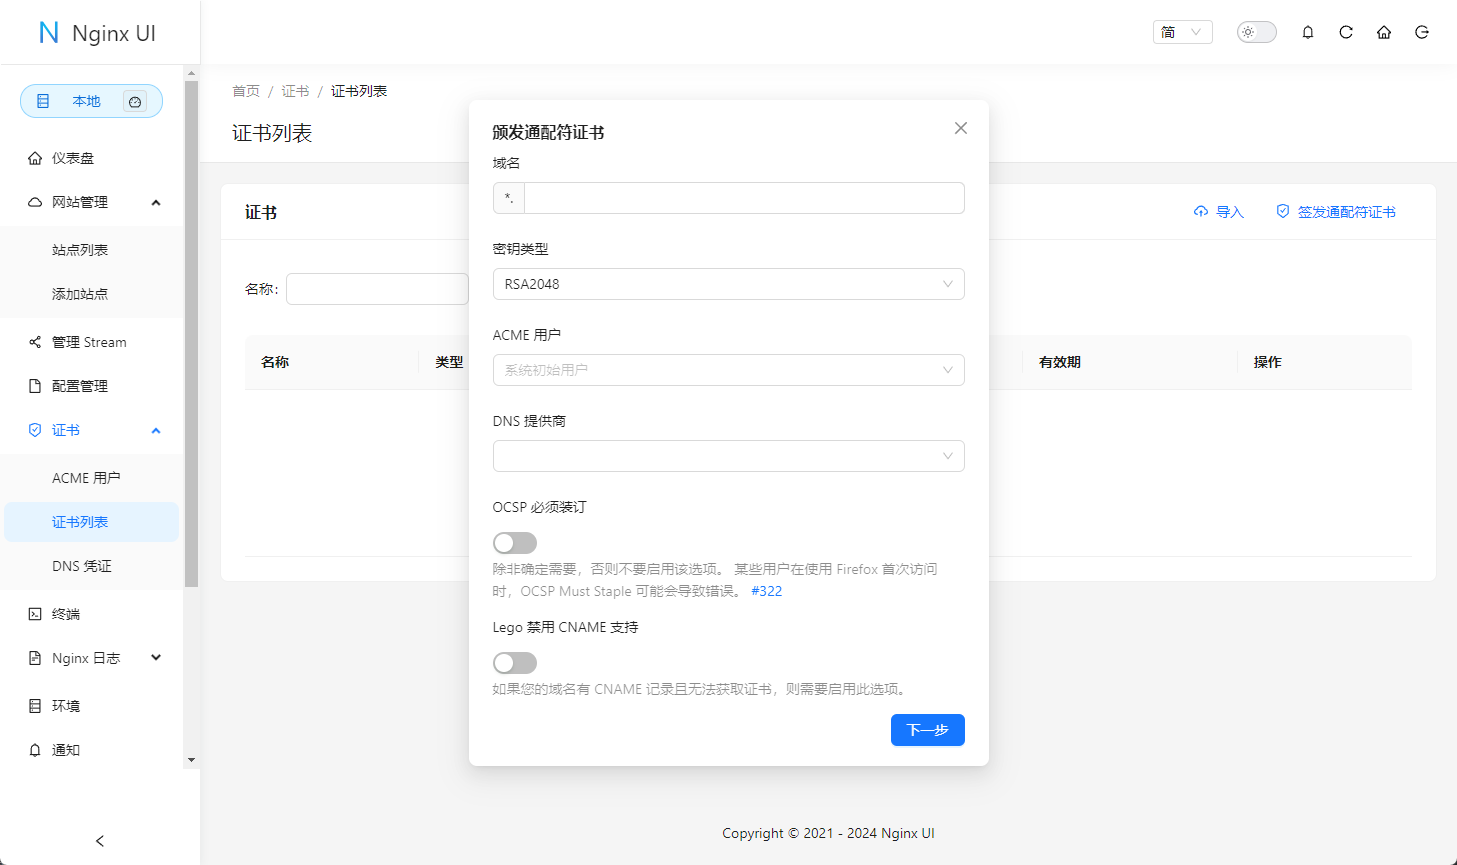Viewport: 1457px width, 865px height.
Task: Close the 颁发通配符证书 dialog
Action: pos(961,128)
